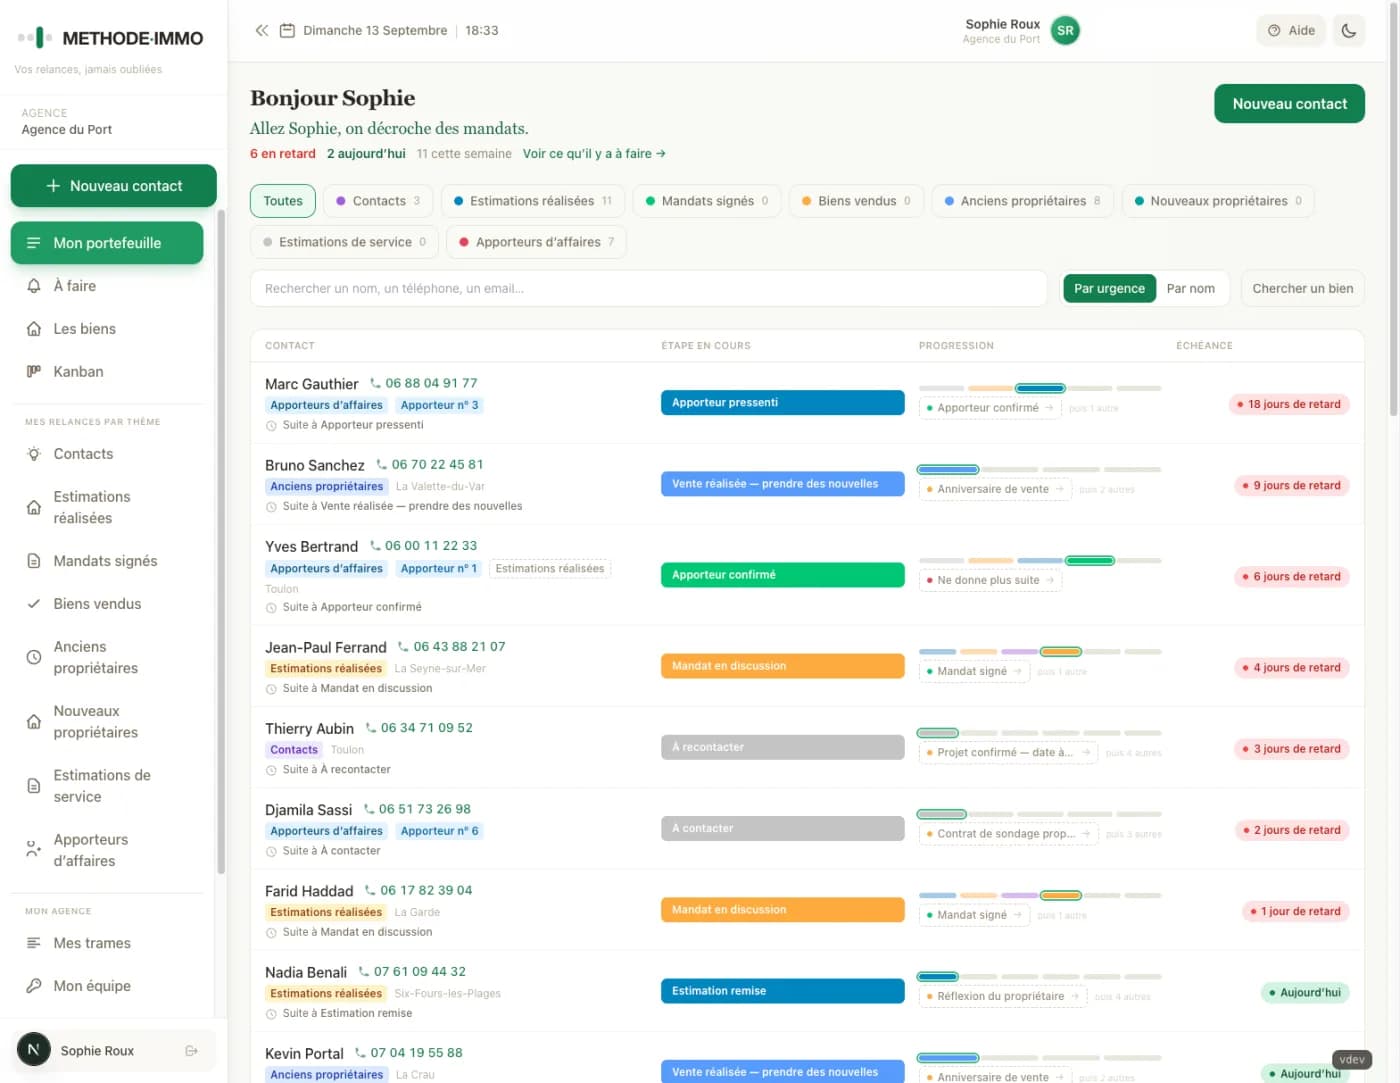Open Apporteur confirmé next step for Marc Gauthier
The image size is (1400, 1083).
click(989, 408)
